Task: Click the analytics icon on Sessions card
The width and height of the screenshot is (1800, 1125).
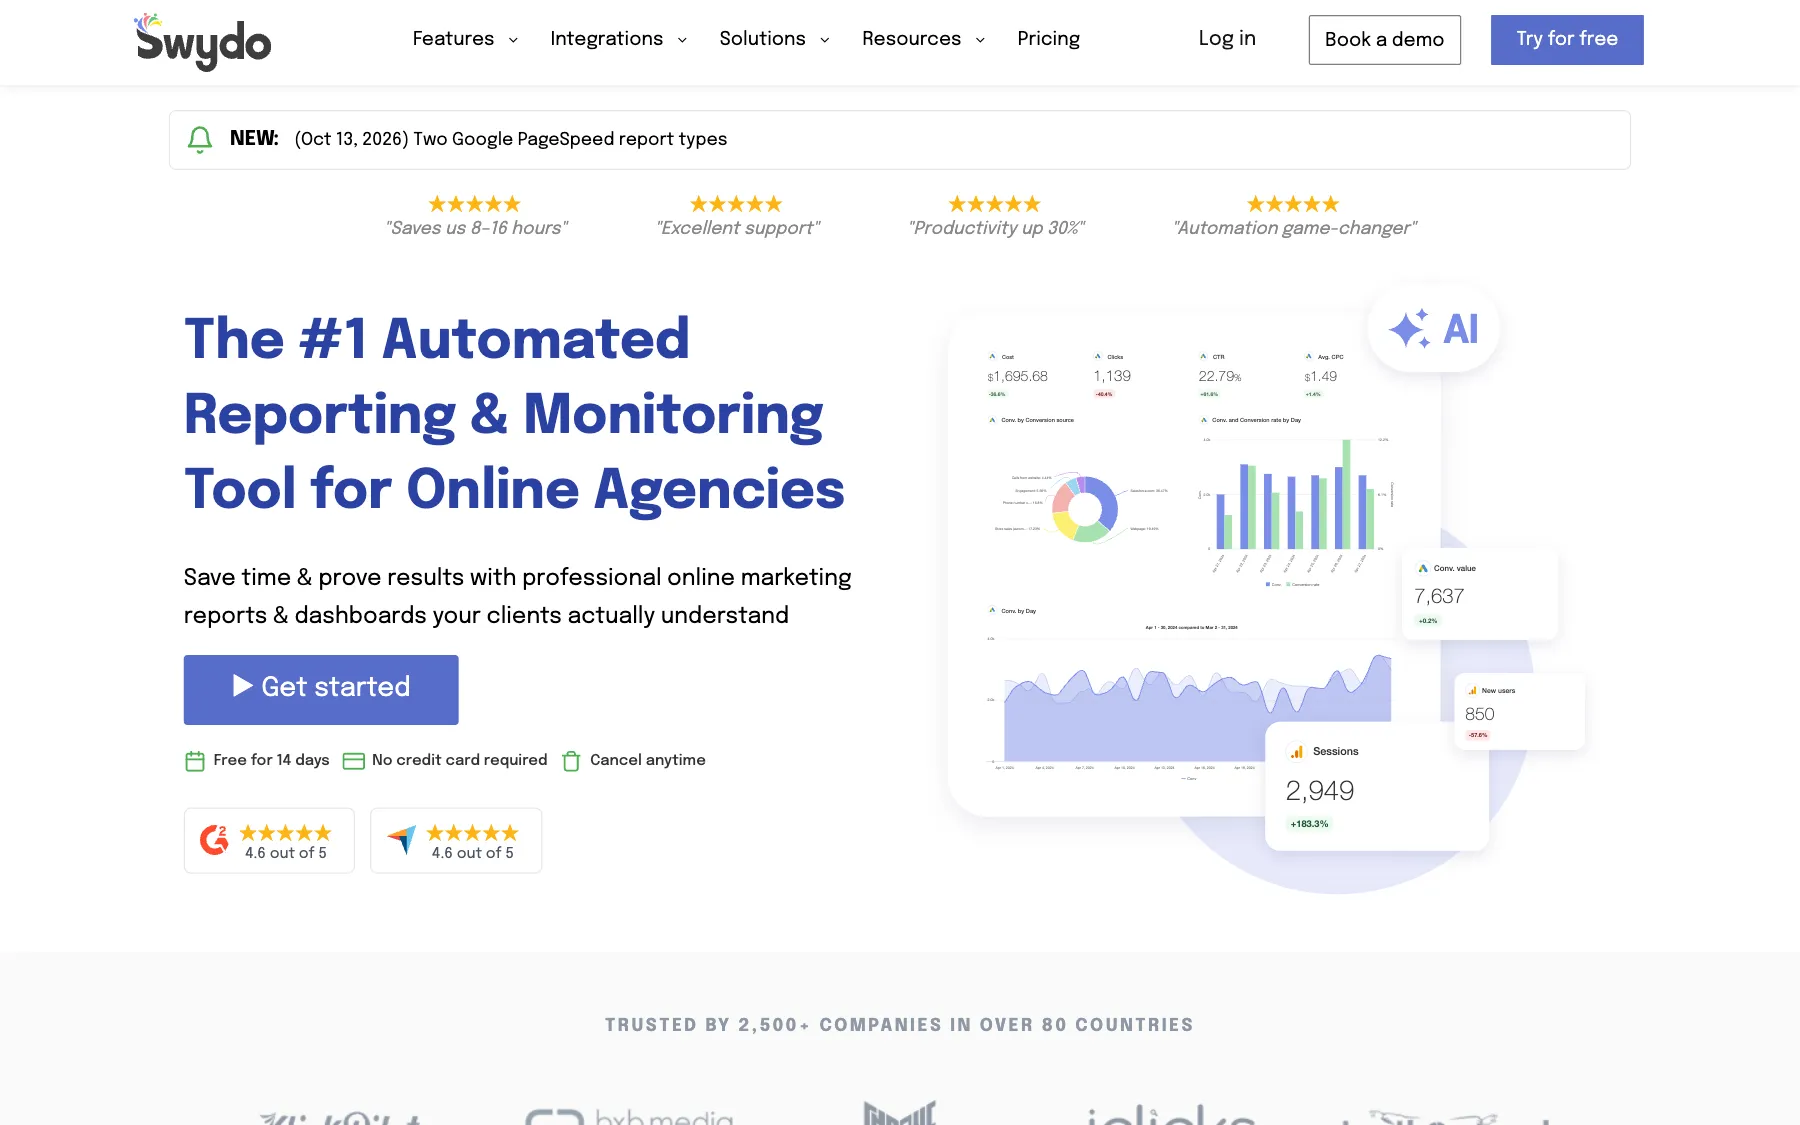Action: click(1297, 751)
